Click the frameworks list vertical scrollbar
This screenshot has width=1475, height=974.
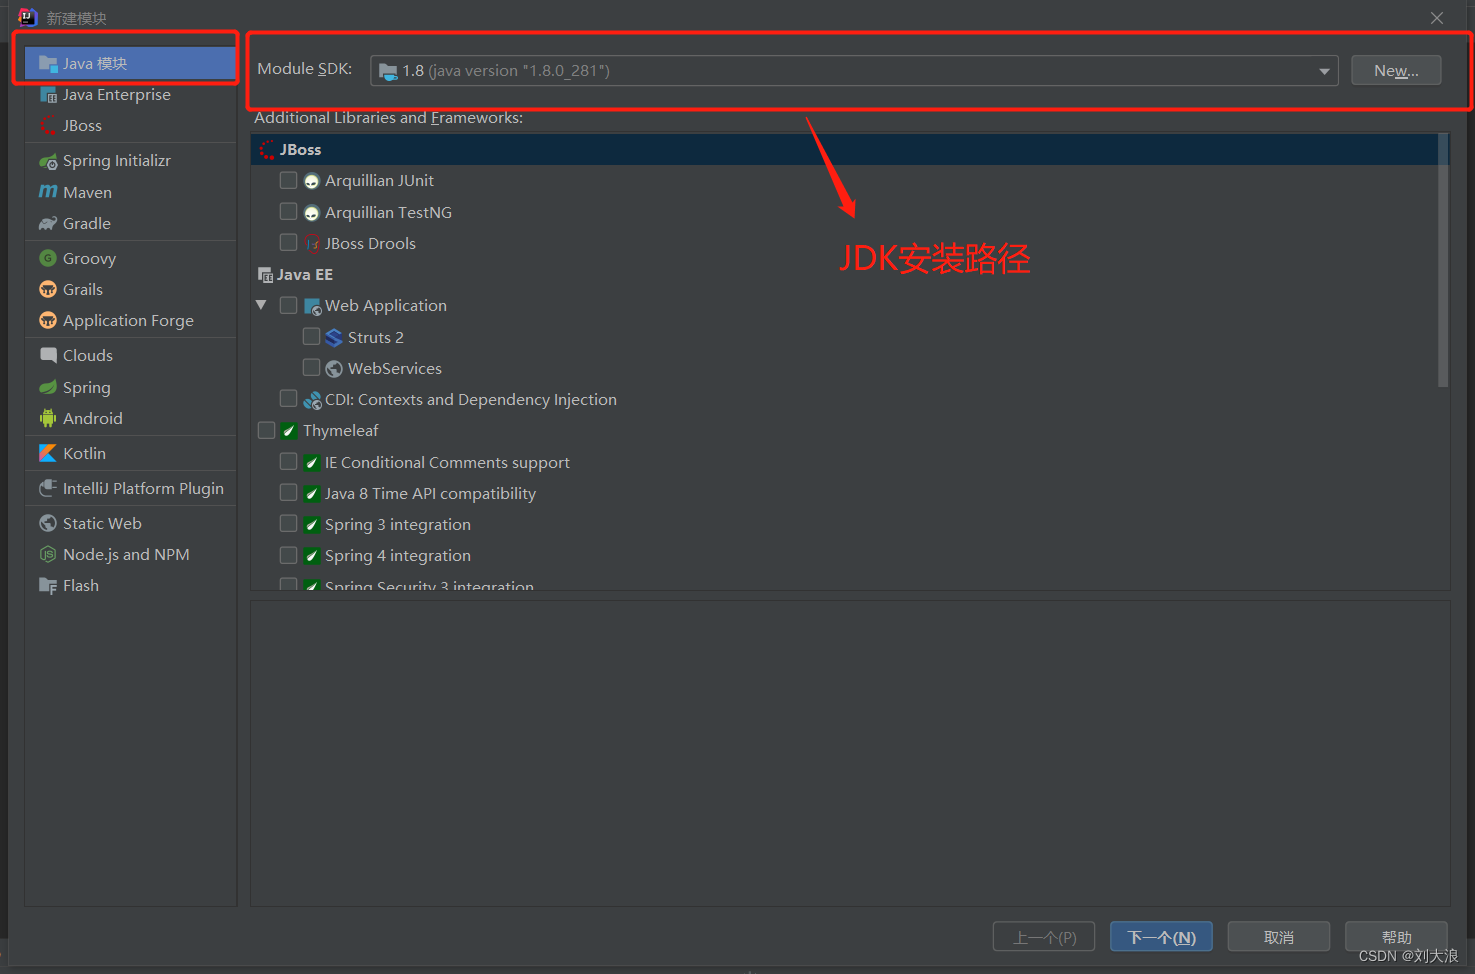[x=1443, y=261]
